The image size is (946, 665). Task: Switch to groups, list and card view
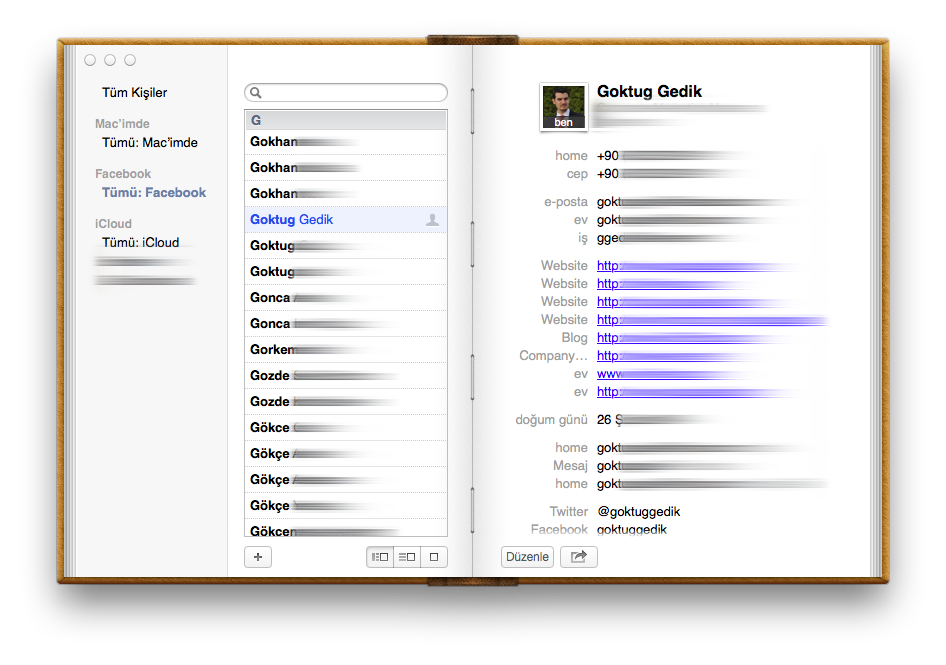[379, 557]
